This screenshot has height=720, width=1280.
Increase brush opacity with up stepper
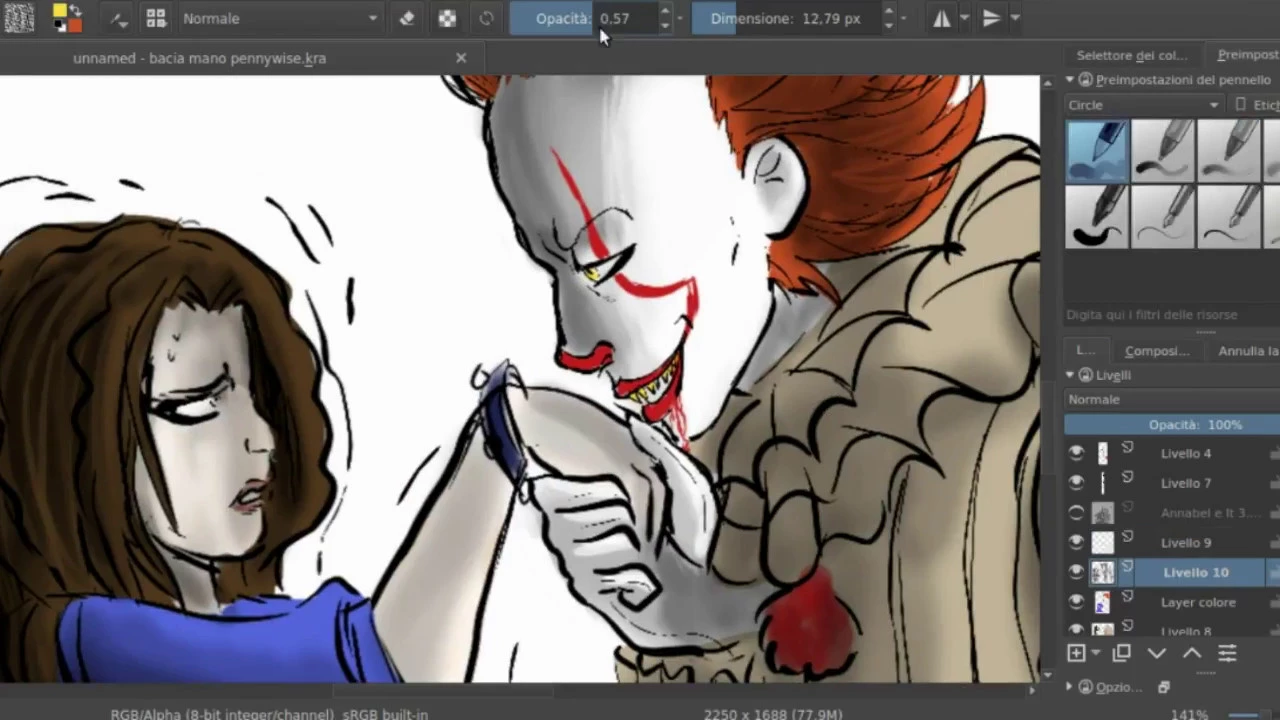coord(663,11)
